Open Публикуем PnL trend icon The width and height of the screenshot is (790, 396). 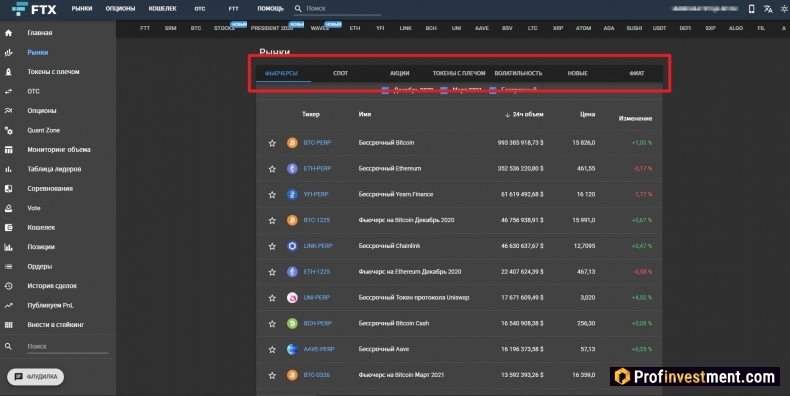(x=9, y=305)
